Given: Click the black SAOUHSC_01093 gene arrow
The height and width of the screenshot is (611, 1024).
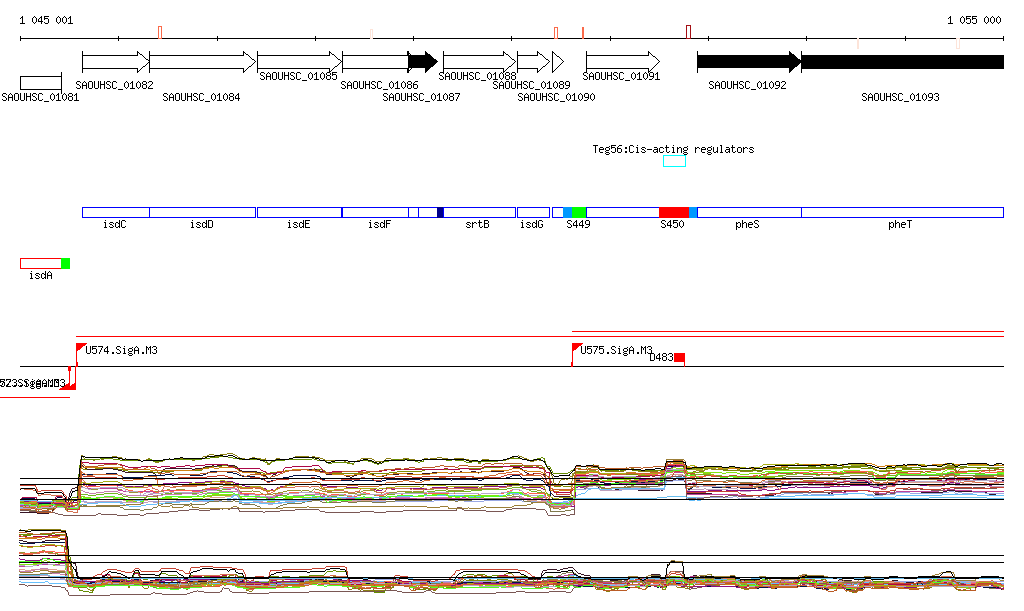Looking at the screenshot, I should pyautogui.click(x=902, y=62).
